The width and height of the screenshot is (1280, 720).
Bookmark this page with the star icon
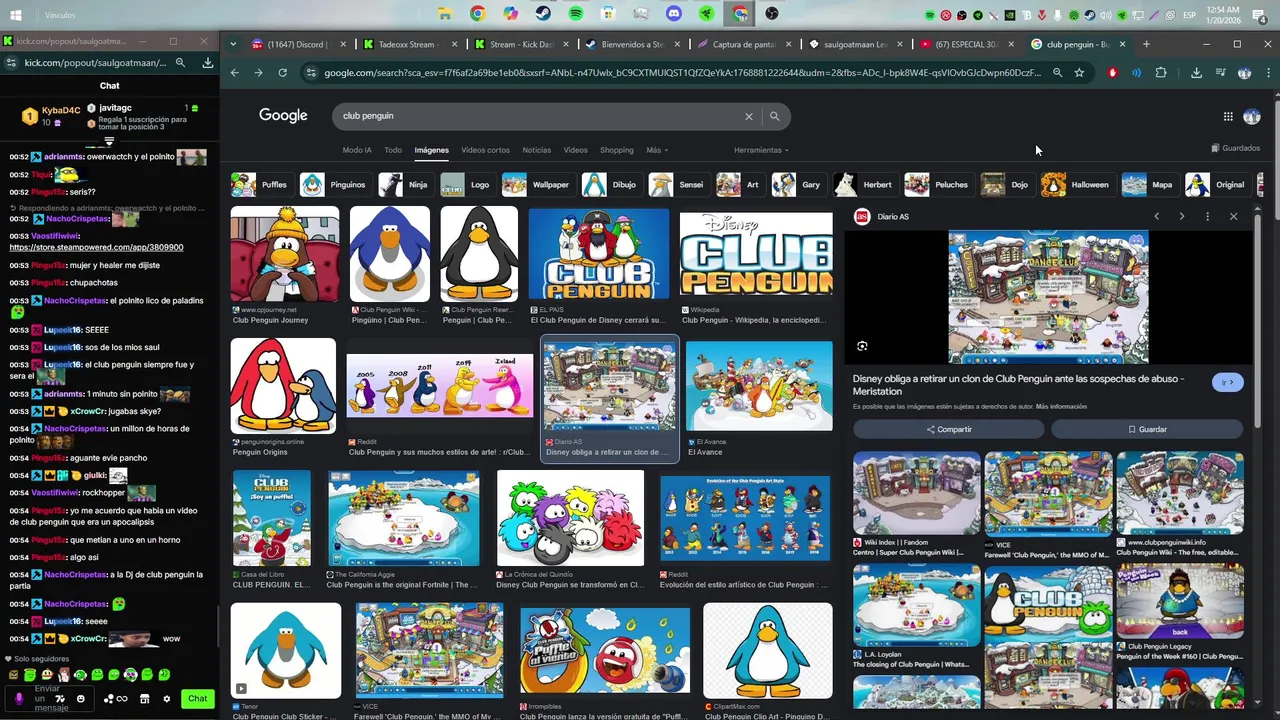pos(1079,73)
